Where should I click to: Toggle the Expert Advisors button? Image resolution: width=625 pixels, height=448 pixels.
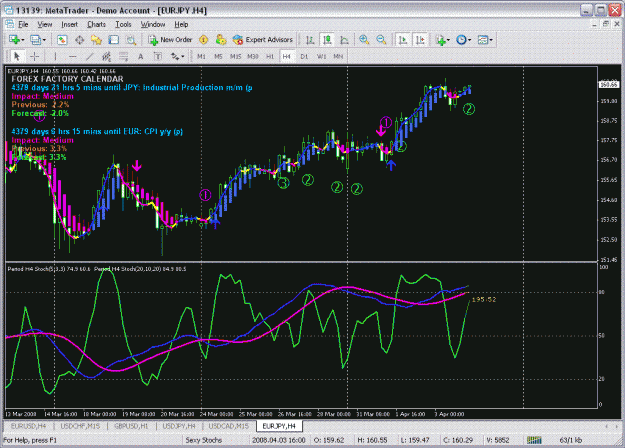(263, 40)
